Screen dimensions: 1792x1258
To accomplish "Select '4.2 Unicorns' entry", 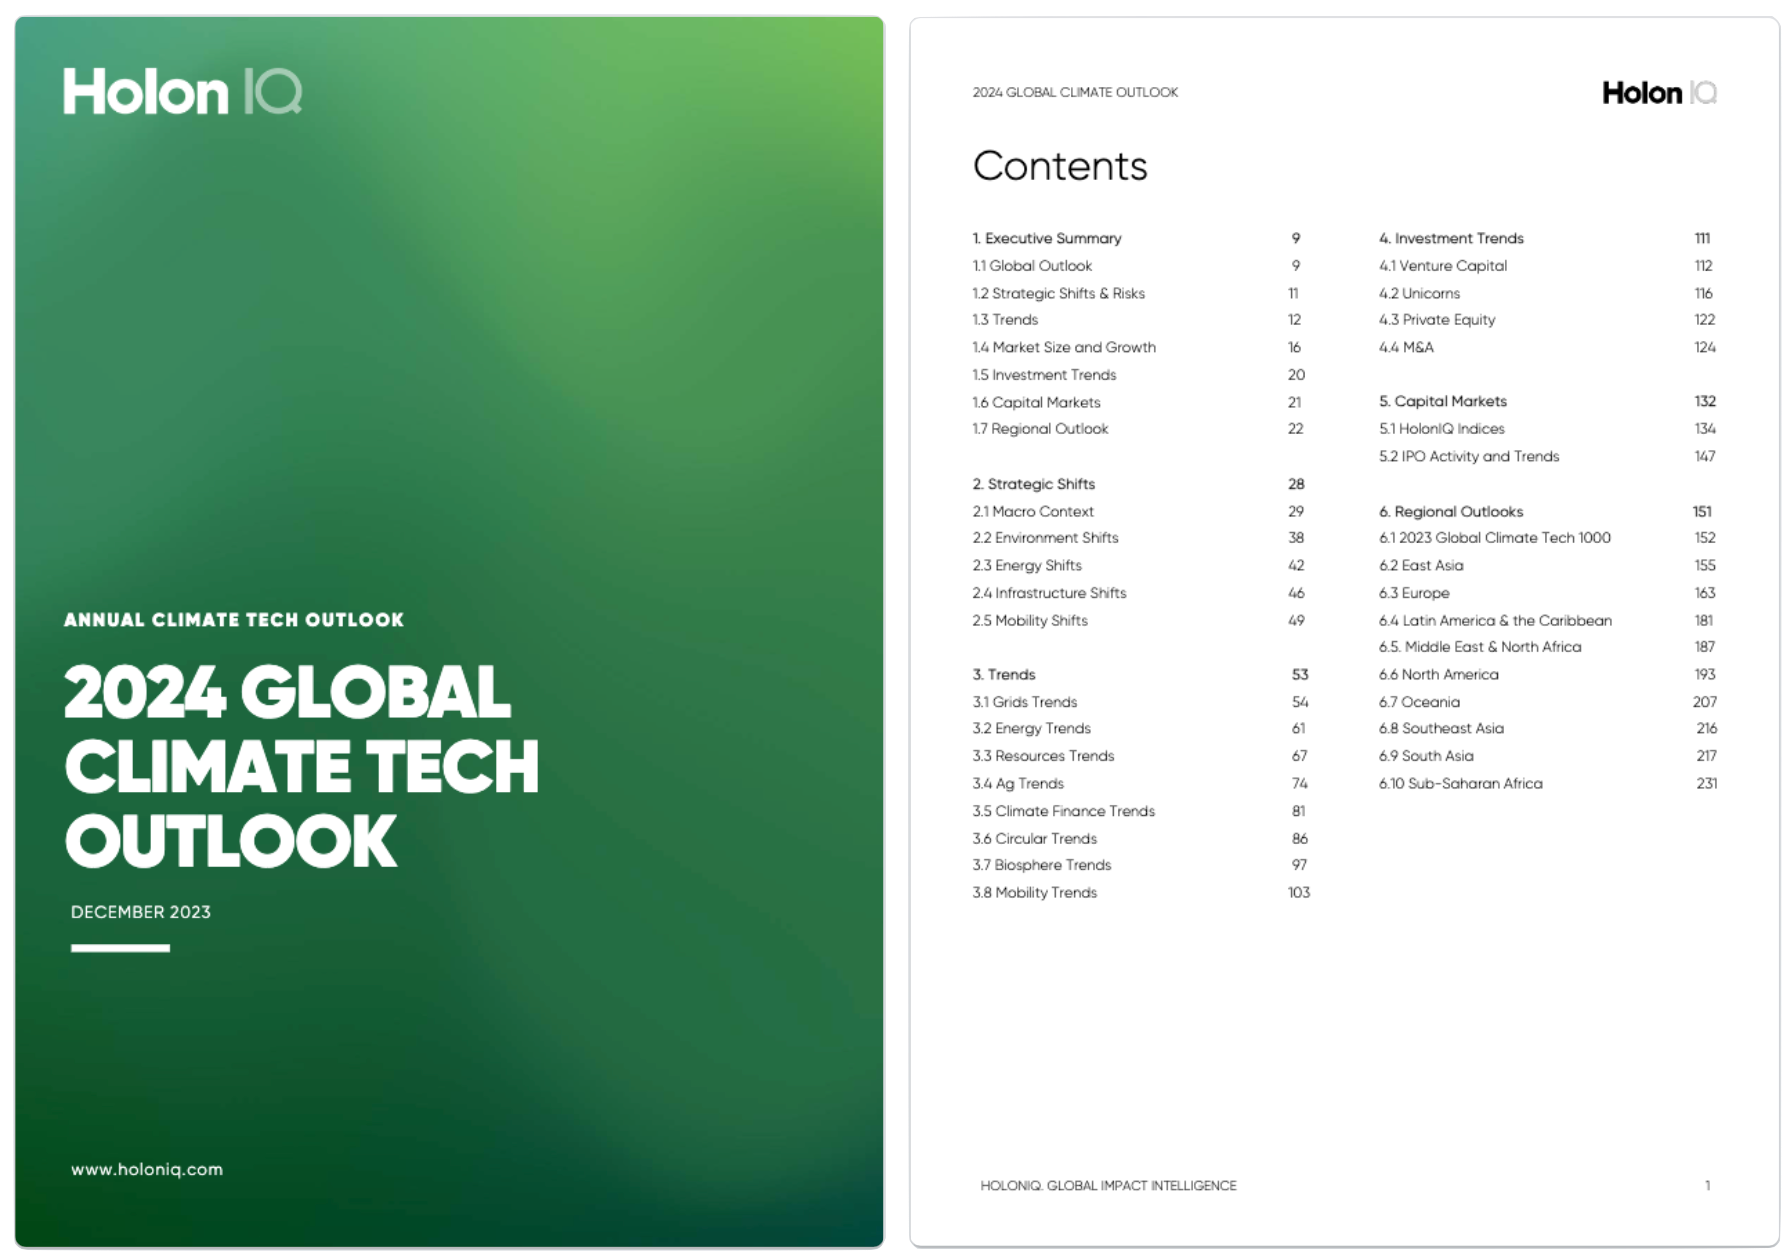I will tap(1419, 293).
